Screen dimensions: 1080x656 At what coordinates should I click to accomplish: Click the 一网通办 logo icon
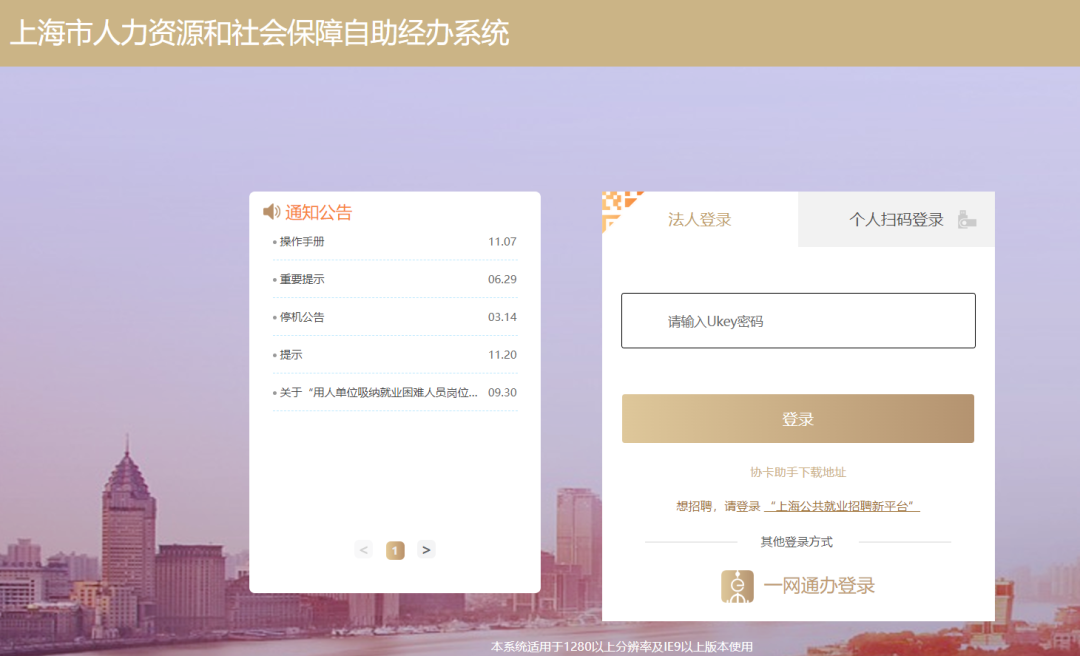[x=737, y=586]
